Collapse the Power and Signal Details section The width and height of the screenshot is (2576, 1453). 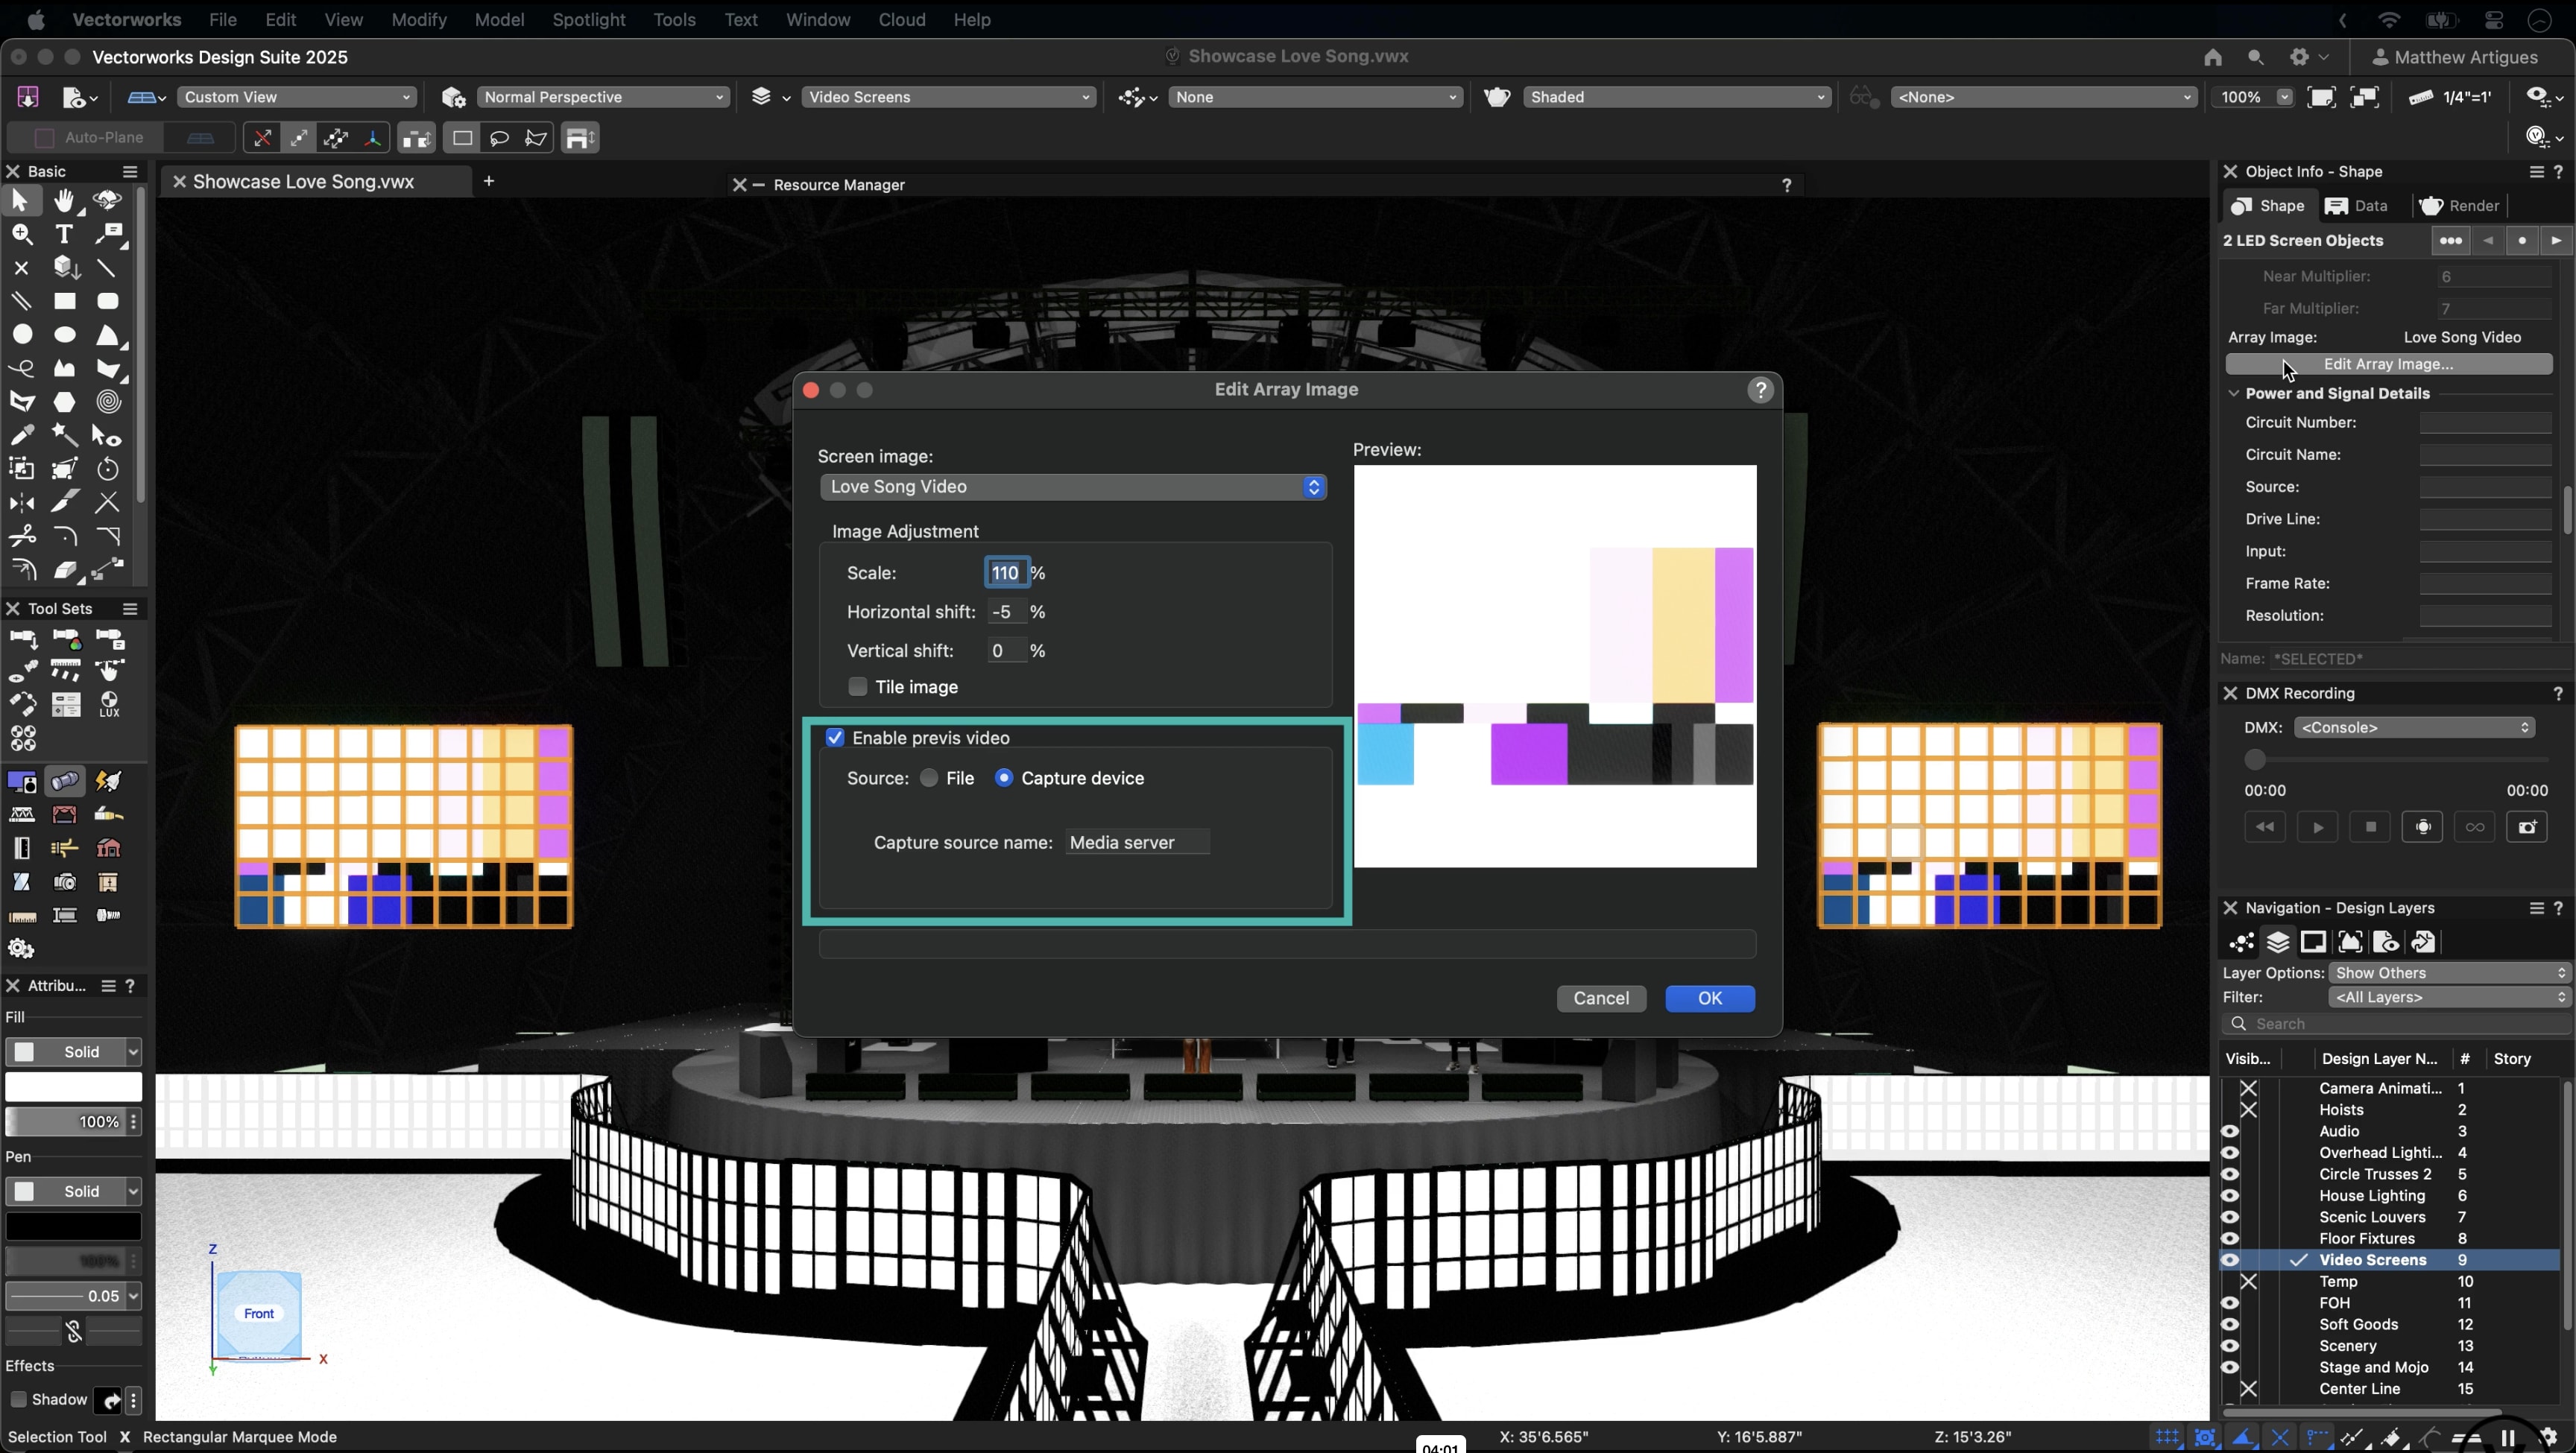(x=2233, y=393)
